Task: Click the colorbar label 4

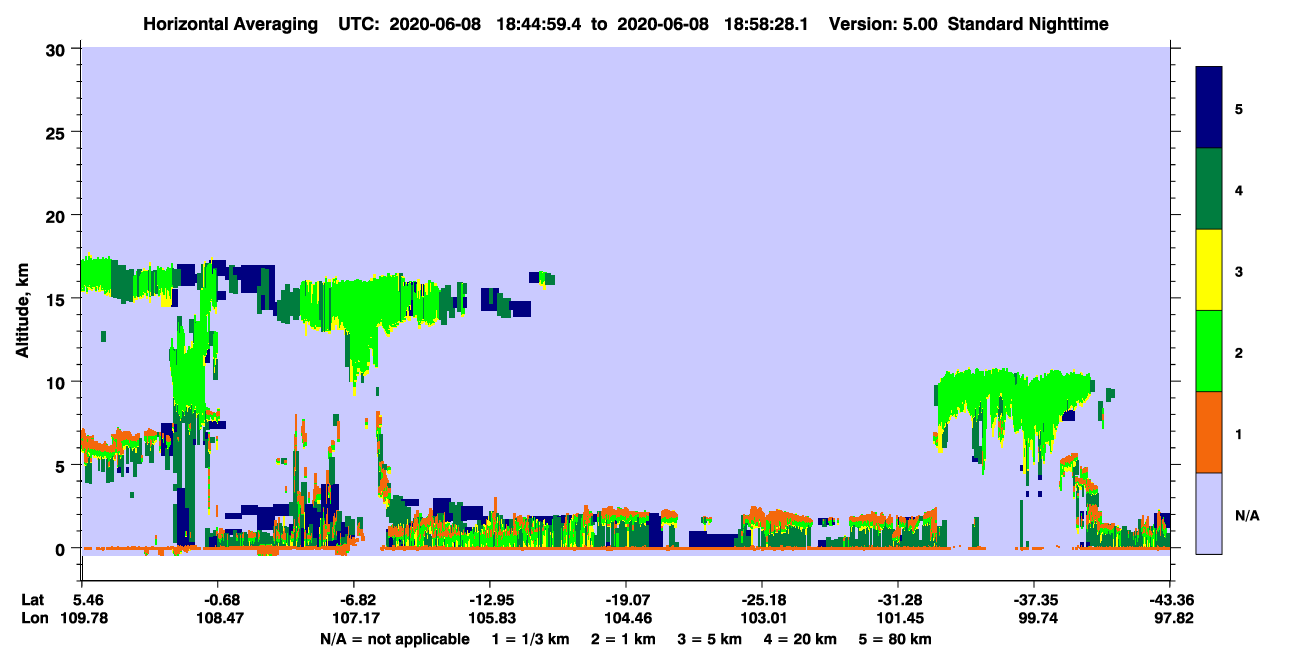Action: [x=1239, y=189]
